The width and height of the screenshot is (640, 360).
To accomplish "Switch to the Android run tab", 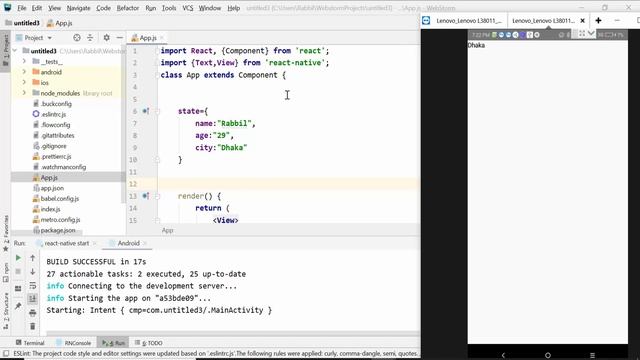I will (x=129, y=243).
